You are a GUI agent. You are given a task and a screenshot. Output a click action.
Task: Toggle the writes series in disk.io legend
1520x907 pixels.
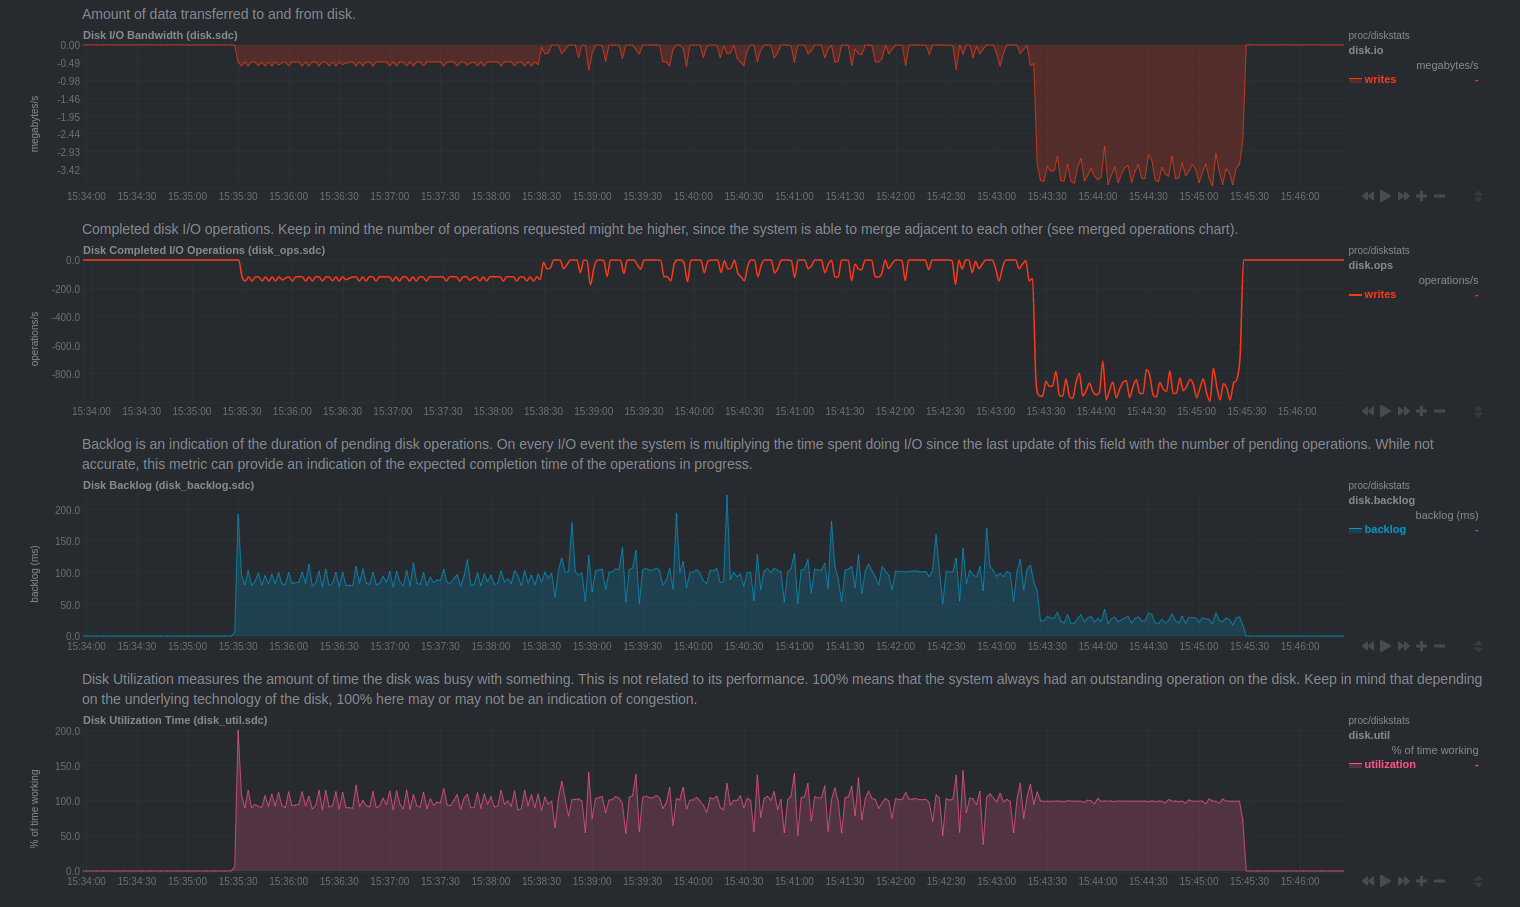click(1380, 79)
